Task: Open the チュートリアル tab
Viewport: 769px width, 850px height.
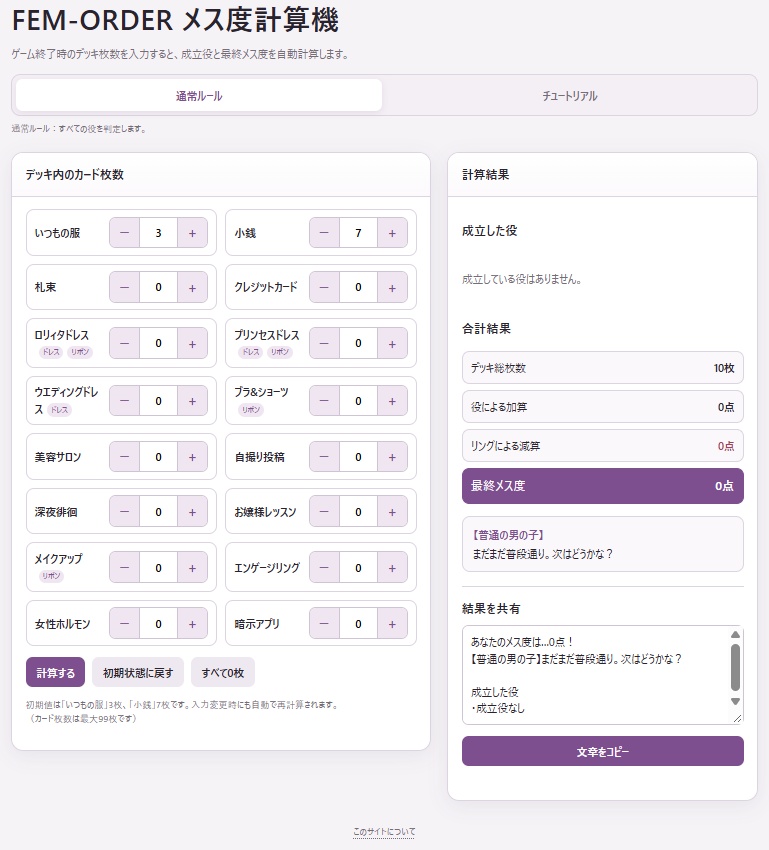Action: (x=570, y=95)
